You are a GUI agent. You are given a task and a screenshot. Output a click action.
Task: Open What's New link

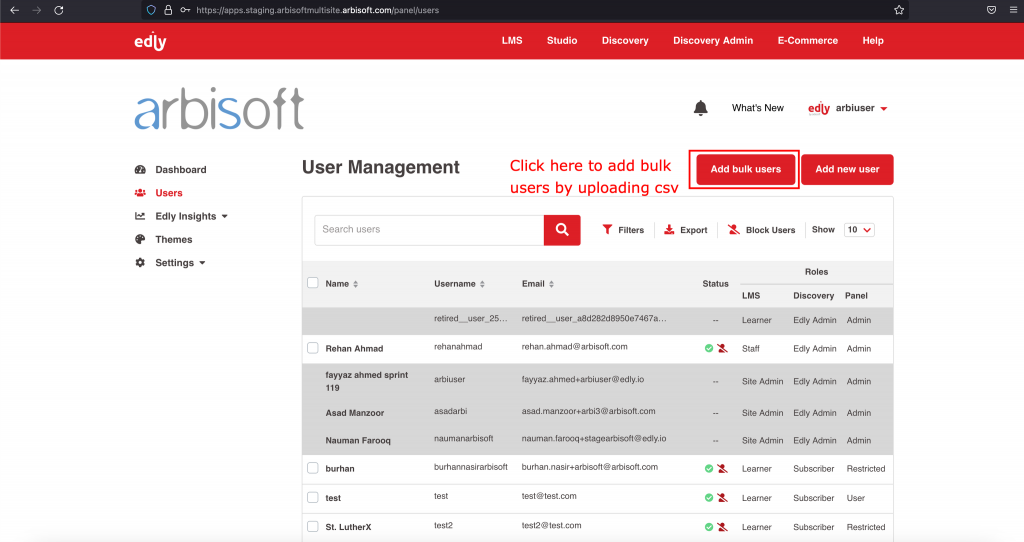tap(758, 108)
